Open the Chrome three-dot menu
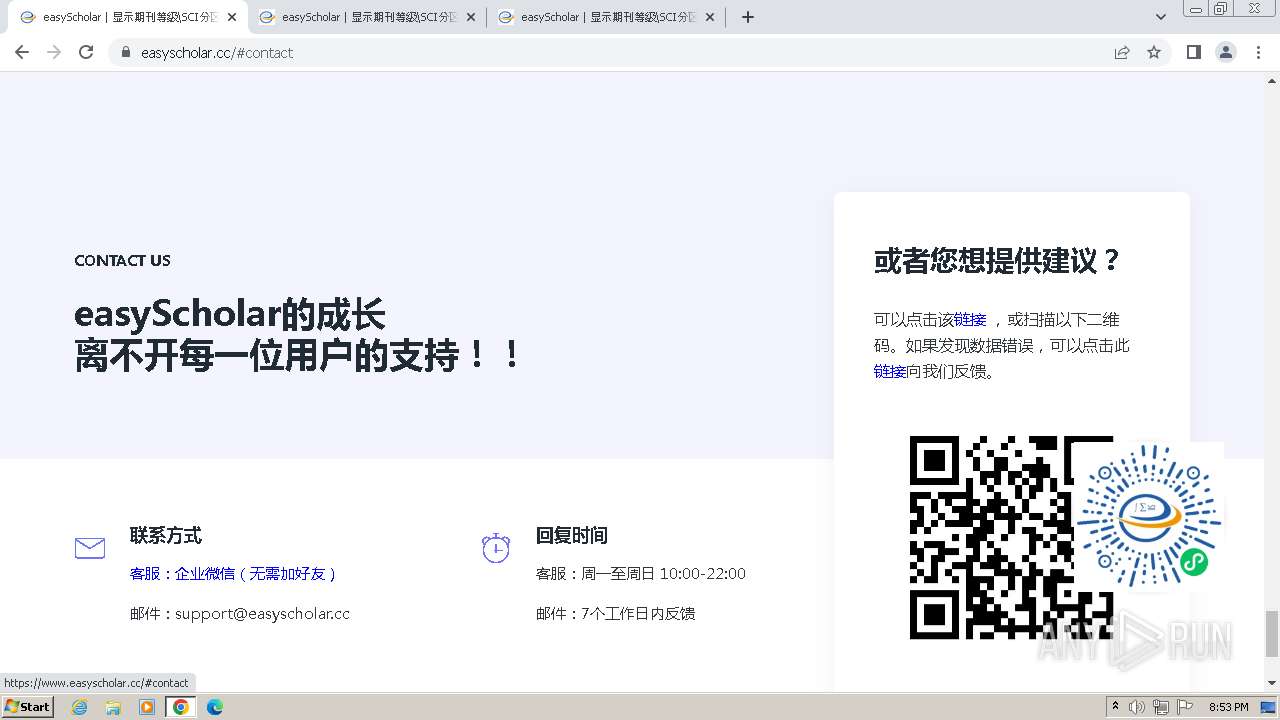 coord(1258,52)
